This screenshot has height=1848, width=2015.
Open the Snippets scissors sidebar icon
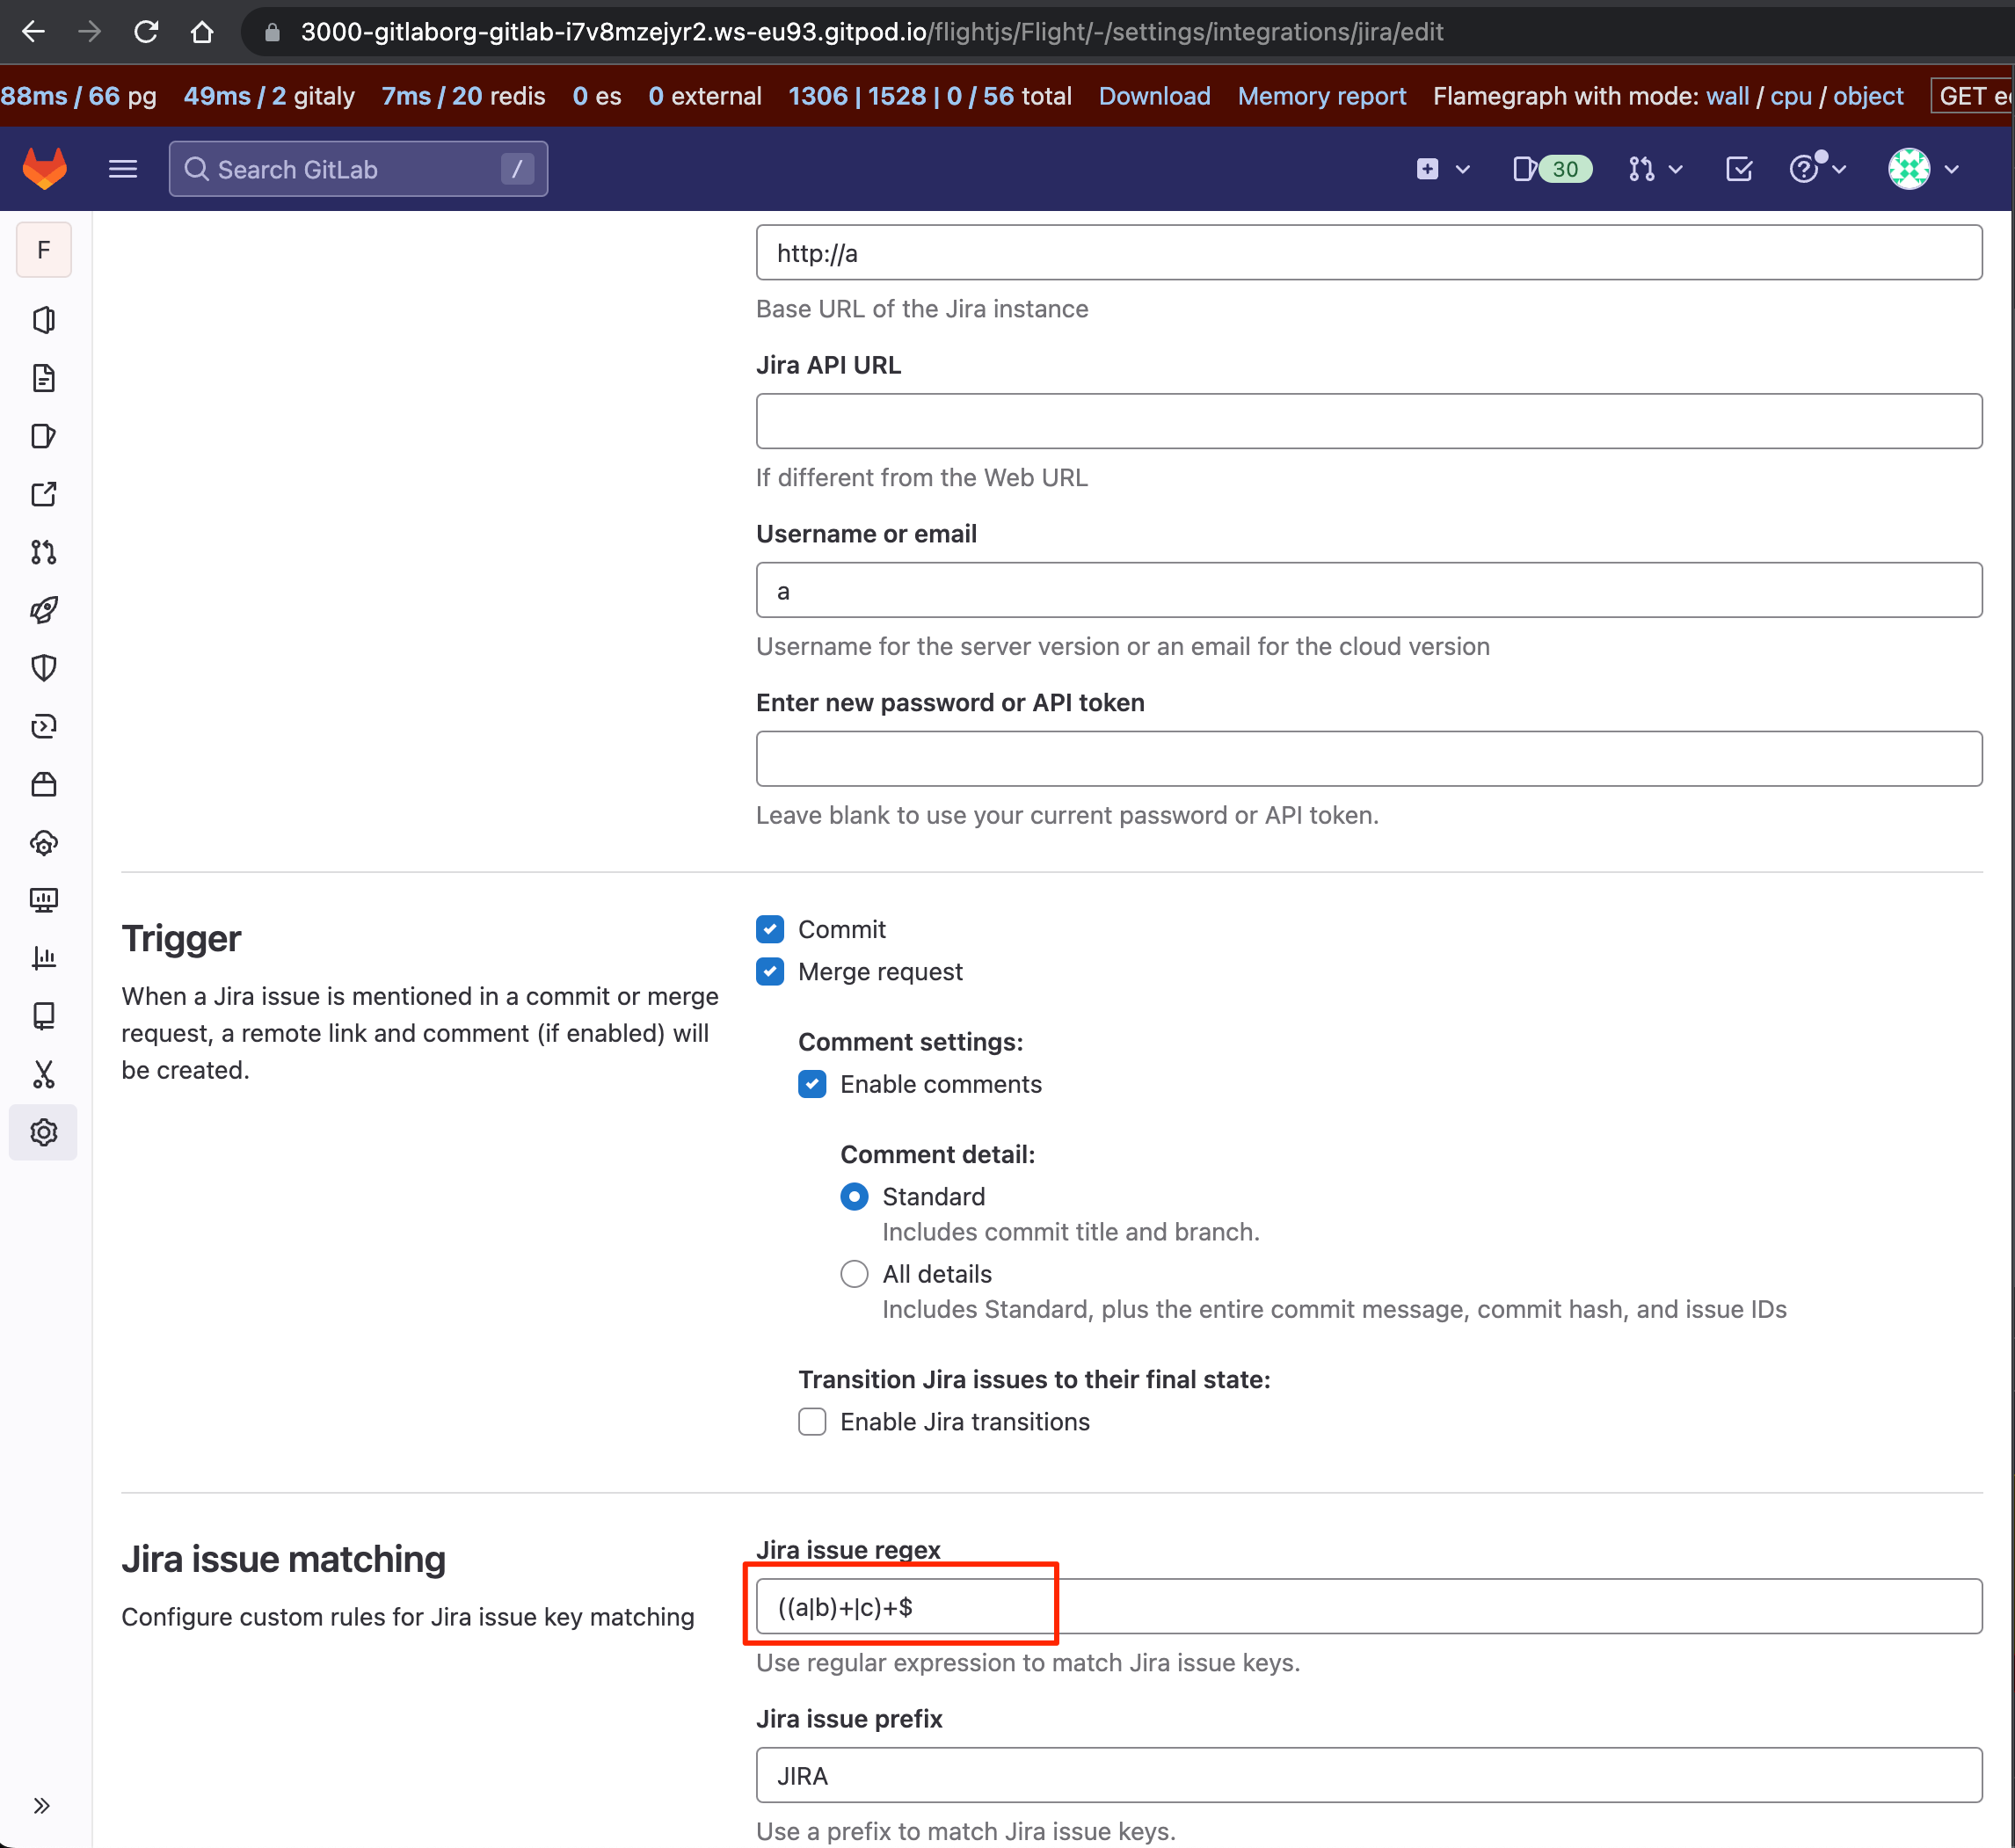point(43,1074)
